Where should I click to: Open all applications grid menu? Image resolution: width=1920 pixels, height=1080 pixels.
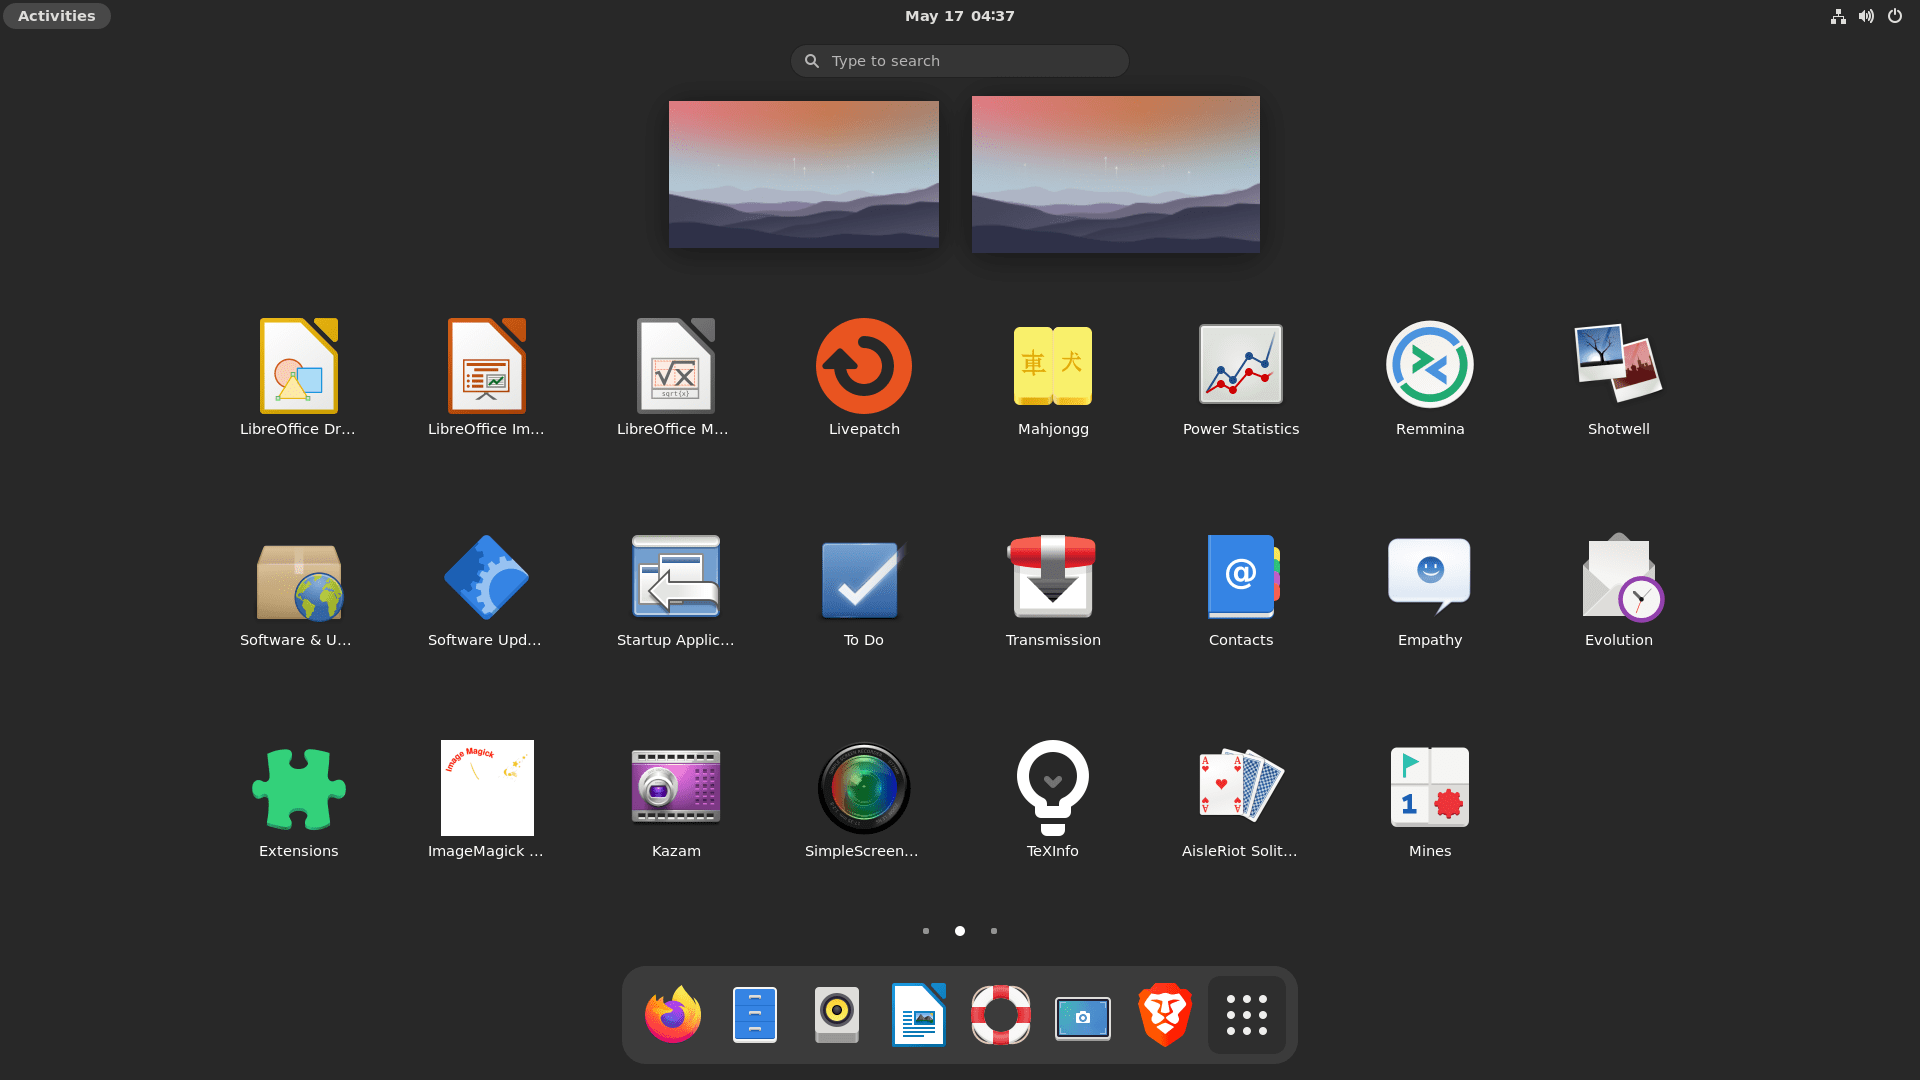click(1245, 1014)
